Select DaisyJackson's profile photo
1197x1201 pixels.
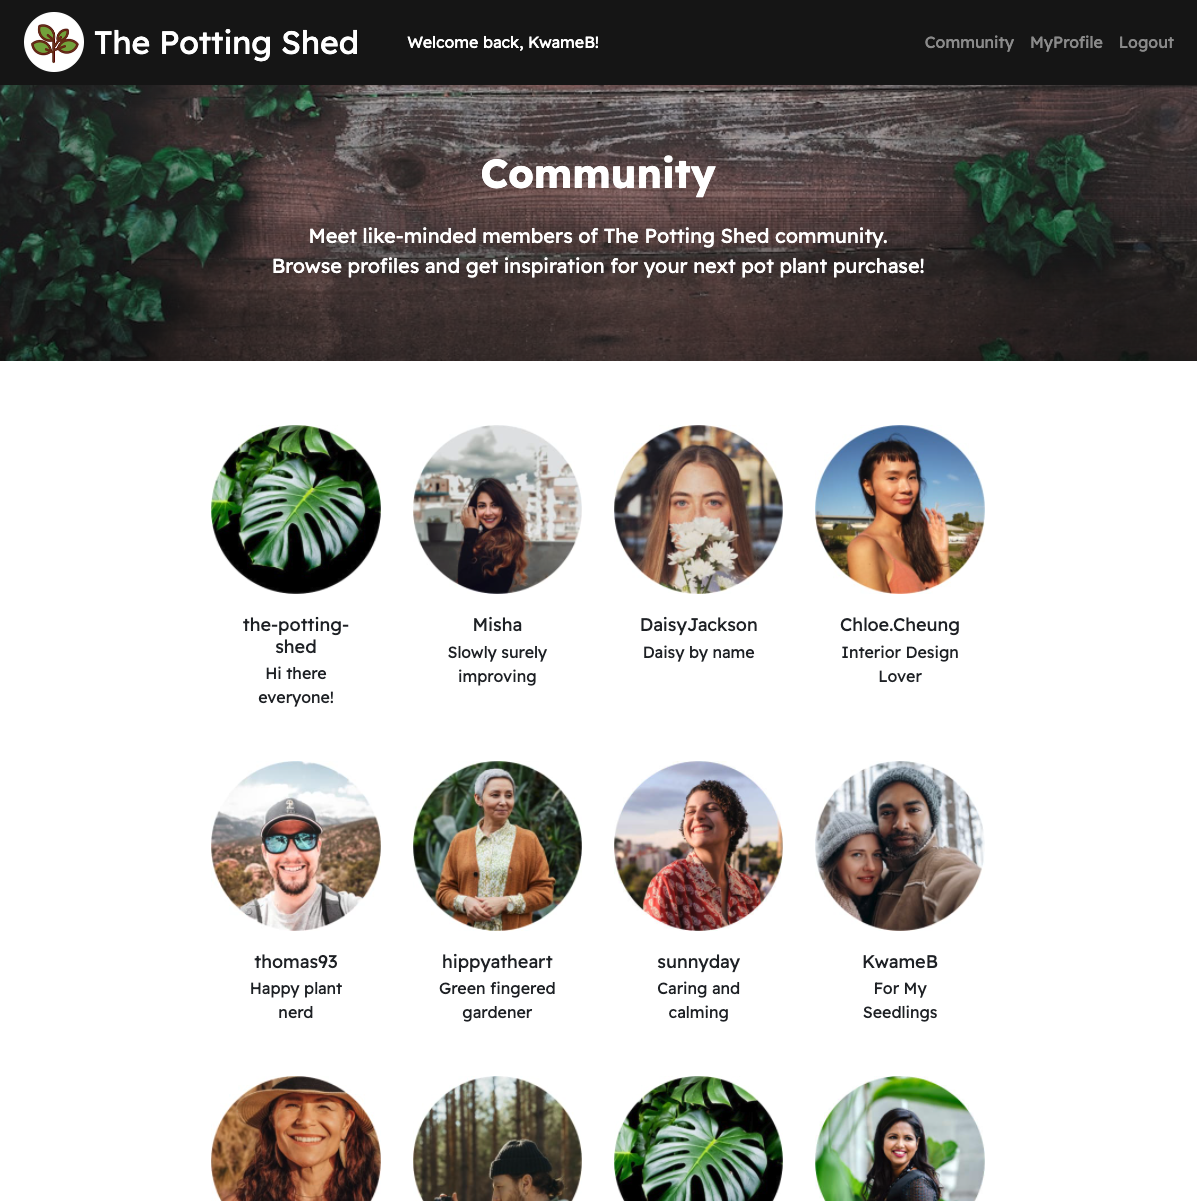699,510
